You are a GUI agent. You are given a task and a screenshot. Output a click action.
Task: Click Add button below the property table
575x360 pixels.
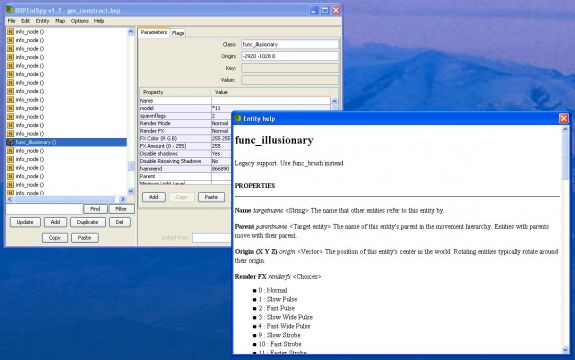tap(154, 197)
